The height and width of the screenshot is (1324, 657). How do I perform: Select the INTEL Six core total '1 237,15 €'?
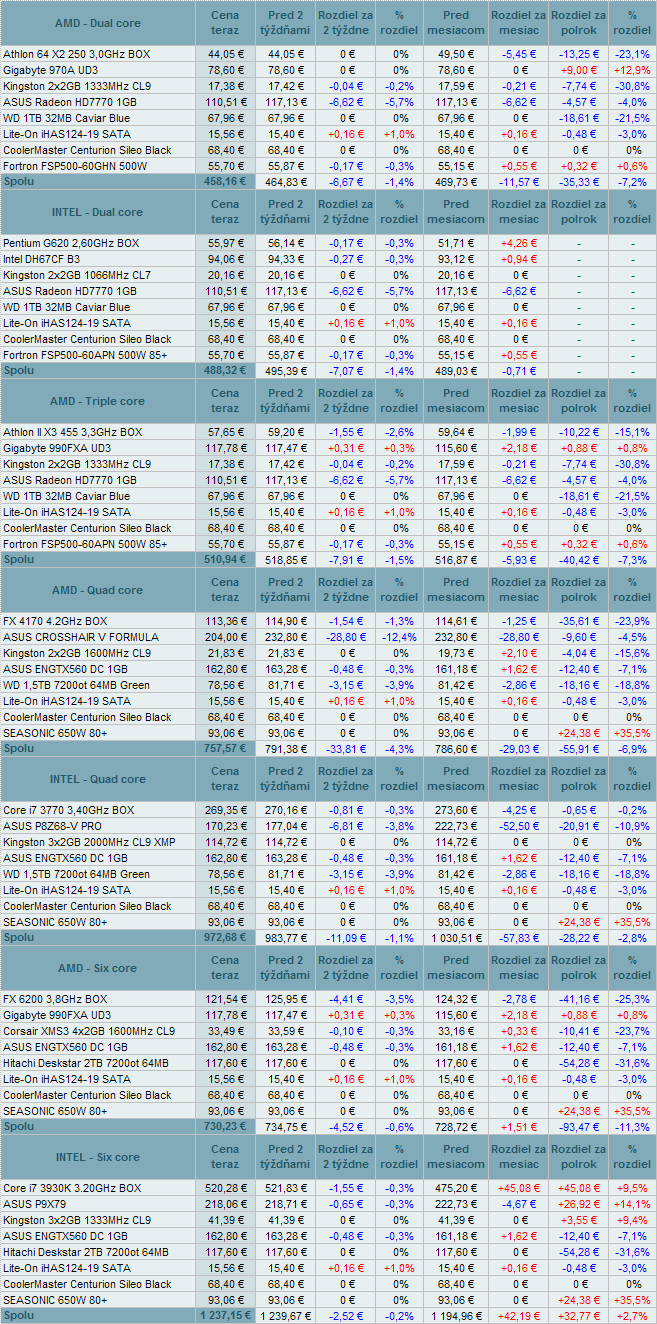pyautogui.click(x=224, y=1315)
